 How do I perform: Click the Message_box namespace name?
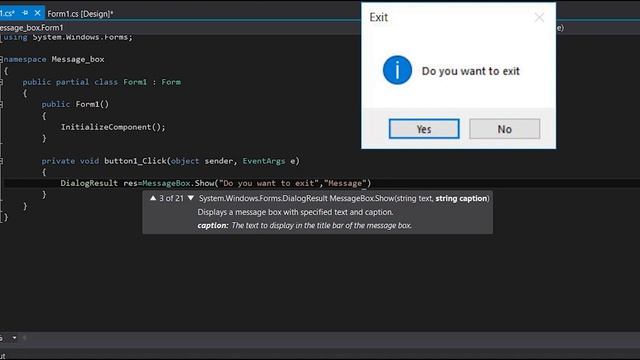coord(78,60)
